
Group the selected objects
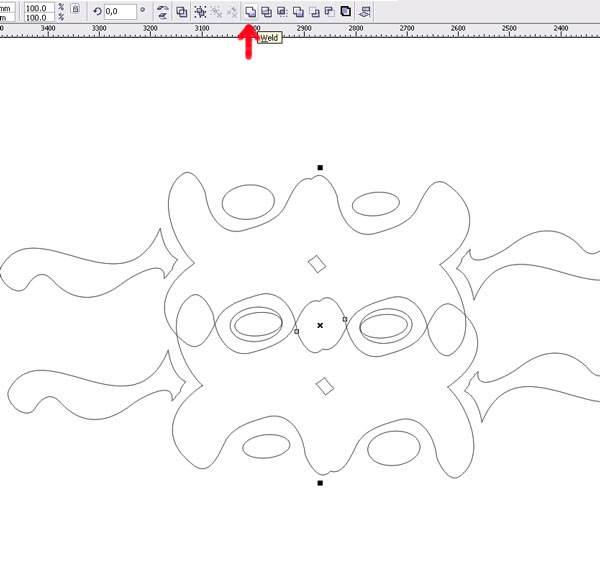[x=200, y=12]
